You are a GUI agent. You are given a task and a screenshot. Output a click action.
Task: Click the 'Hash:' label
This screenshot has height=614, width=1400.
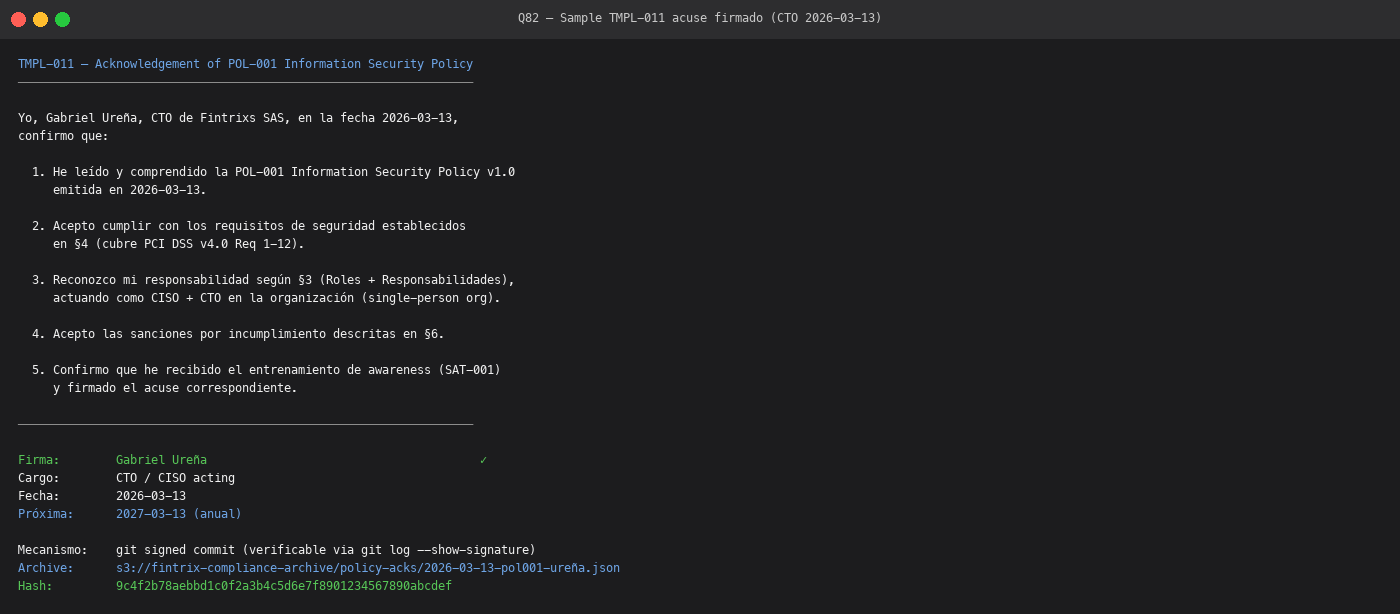[35, 586]
